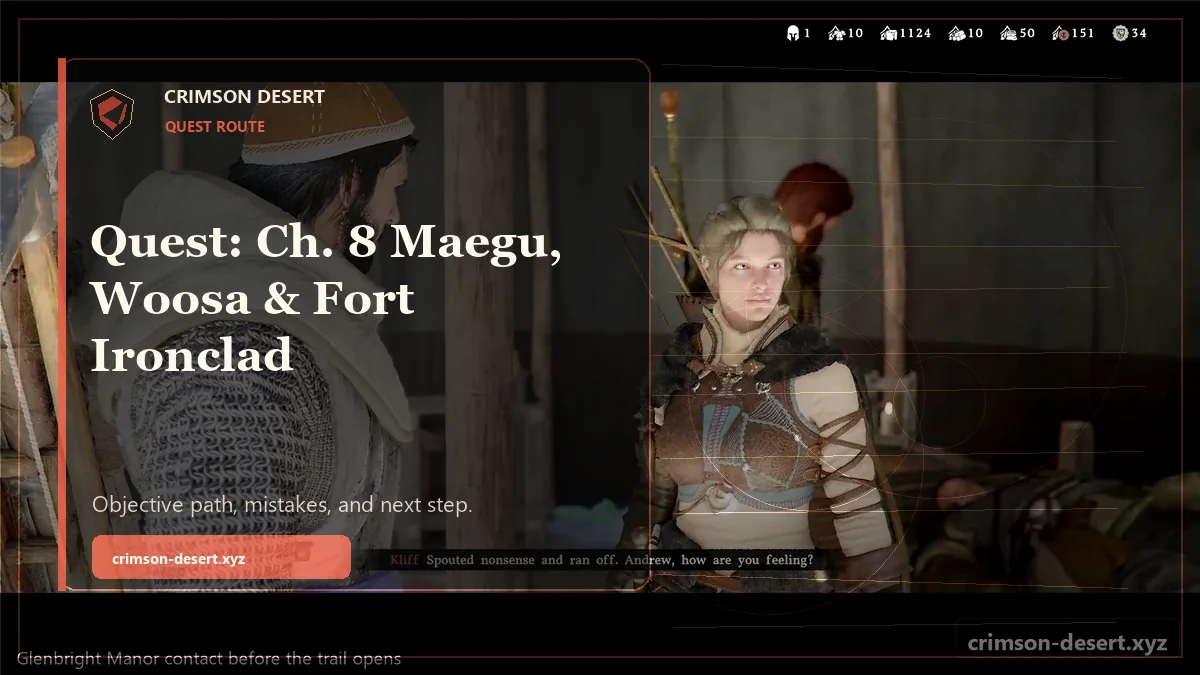Click the value 50 in the resource bar
The height and width of the screenshot is (675, 1200).
pos(1027,33)
